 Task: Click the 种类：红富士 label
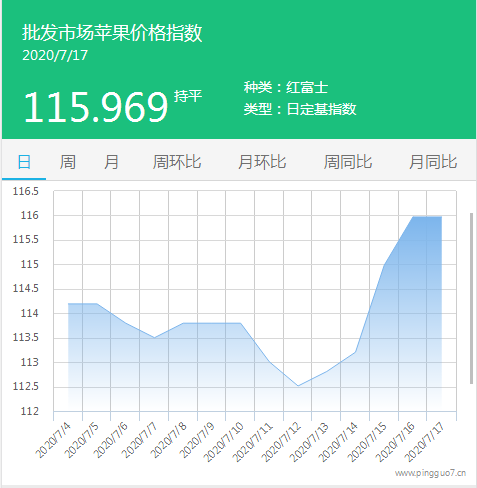[286, 88]
